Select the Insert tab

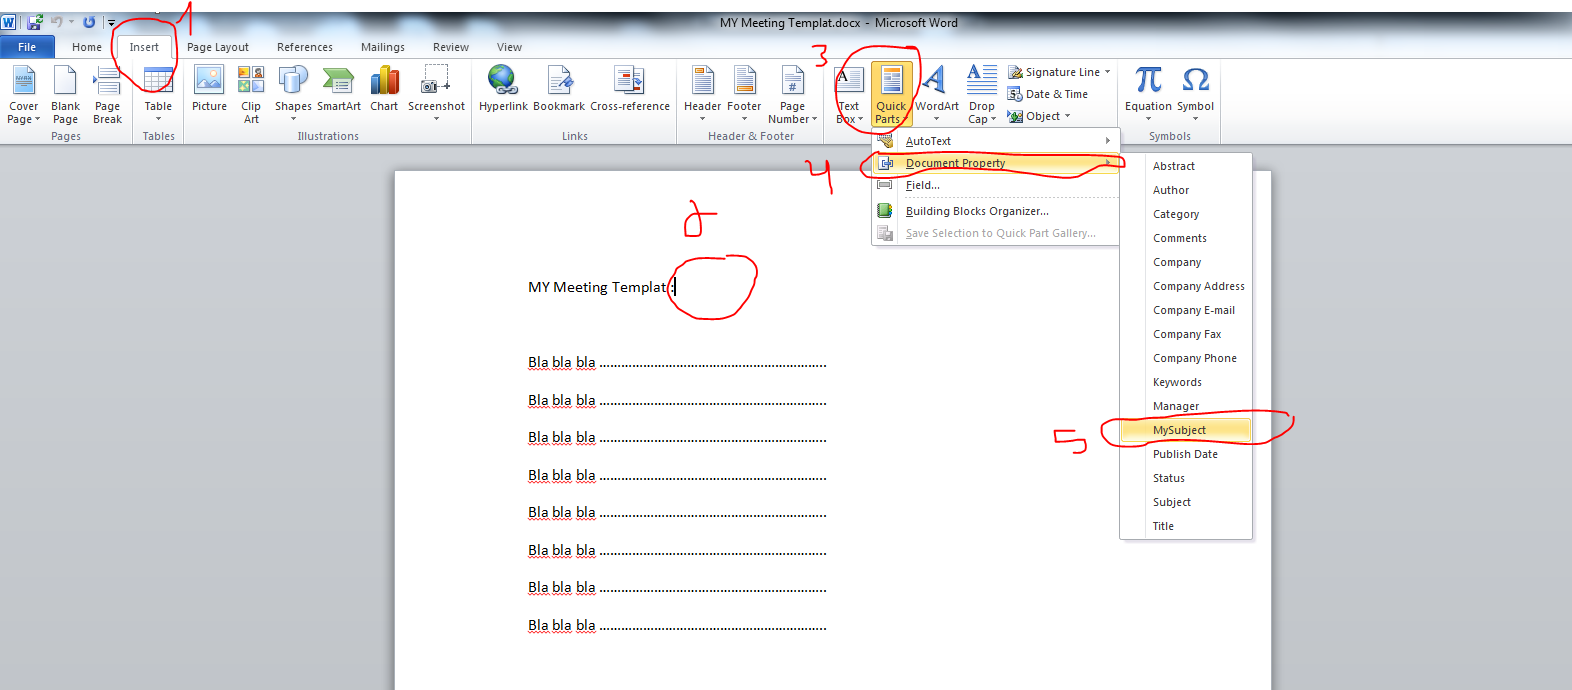144,47
